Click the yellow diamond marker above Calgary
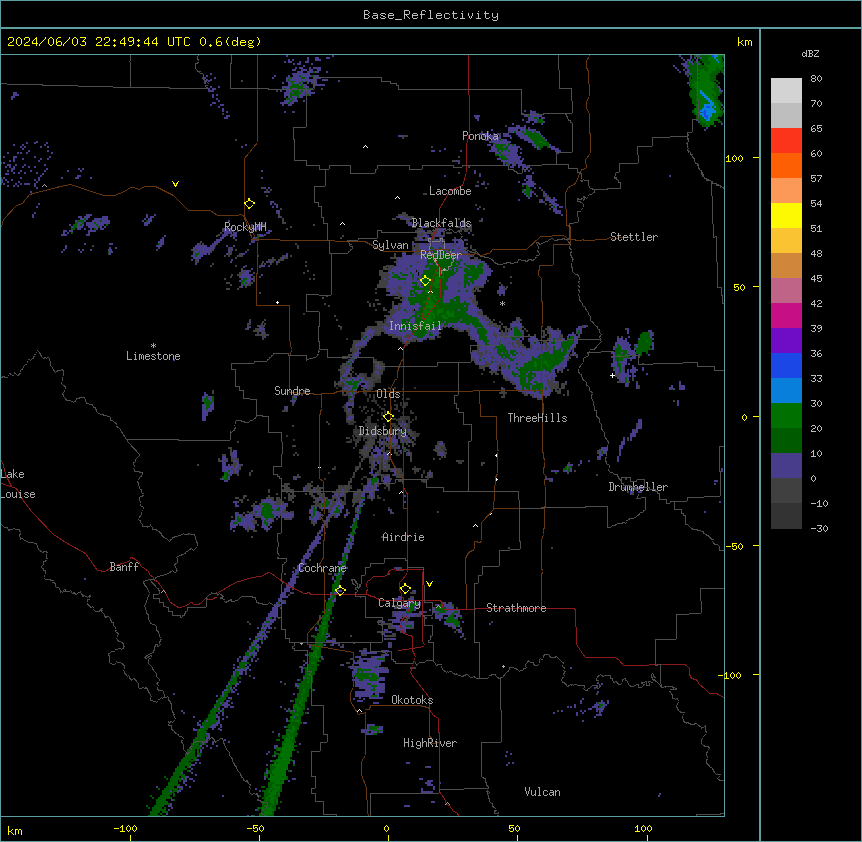862x842 pixels. (405, 589)
